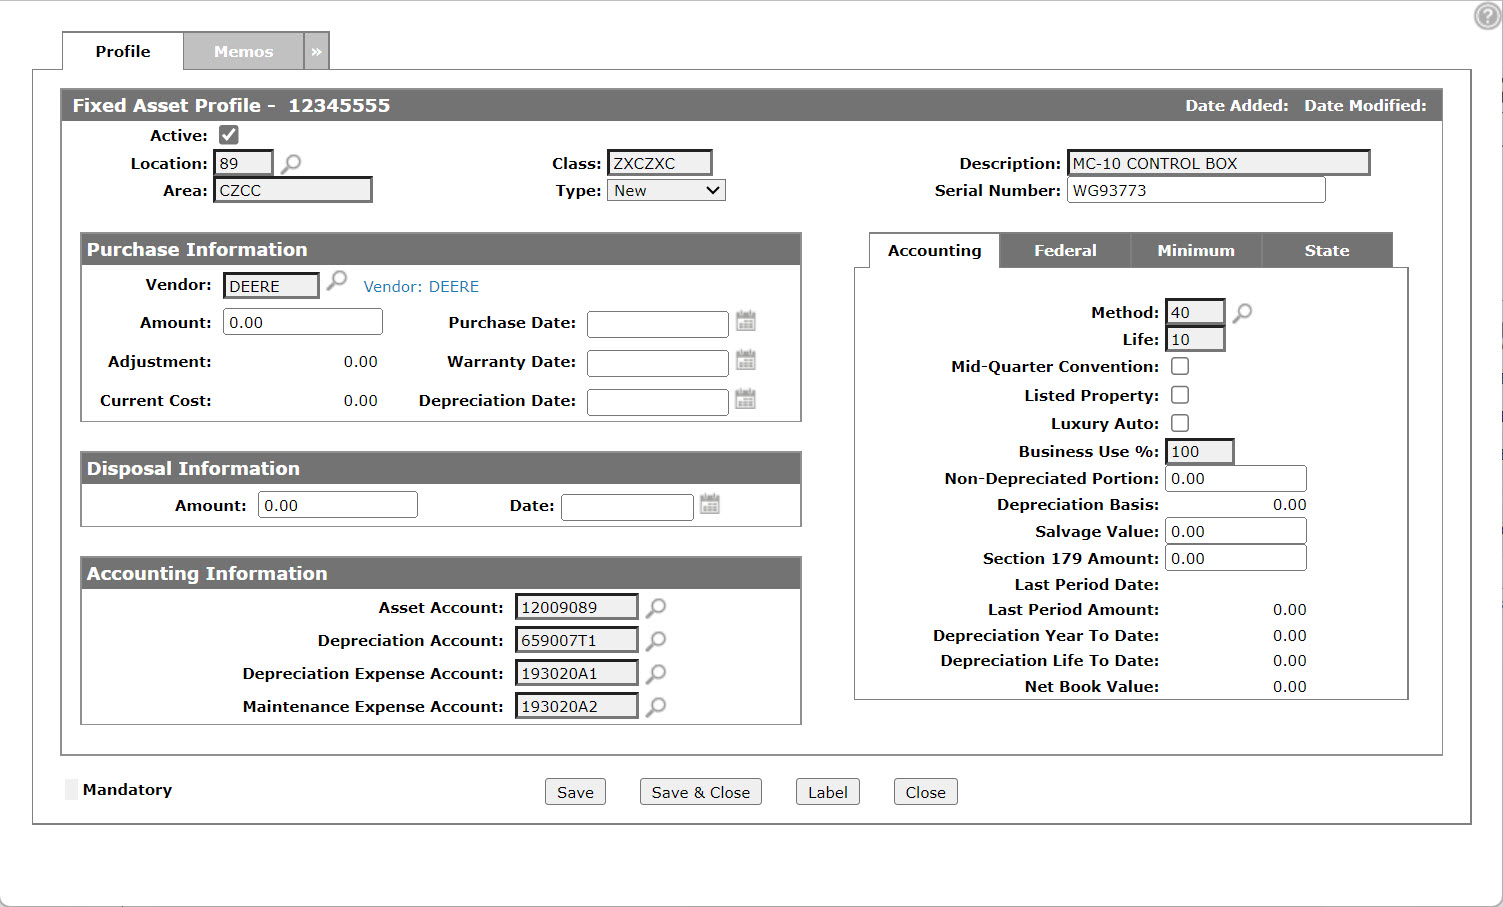
Task: Click the purchase Amount input field
Action: [x=303, y=322]
